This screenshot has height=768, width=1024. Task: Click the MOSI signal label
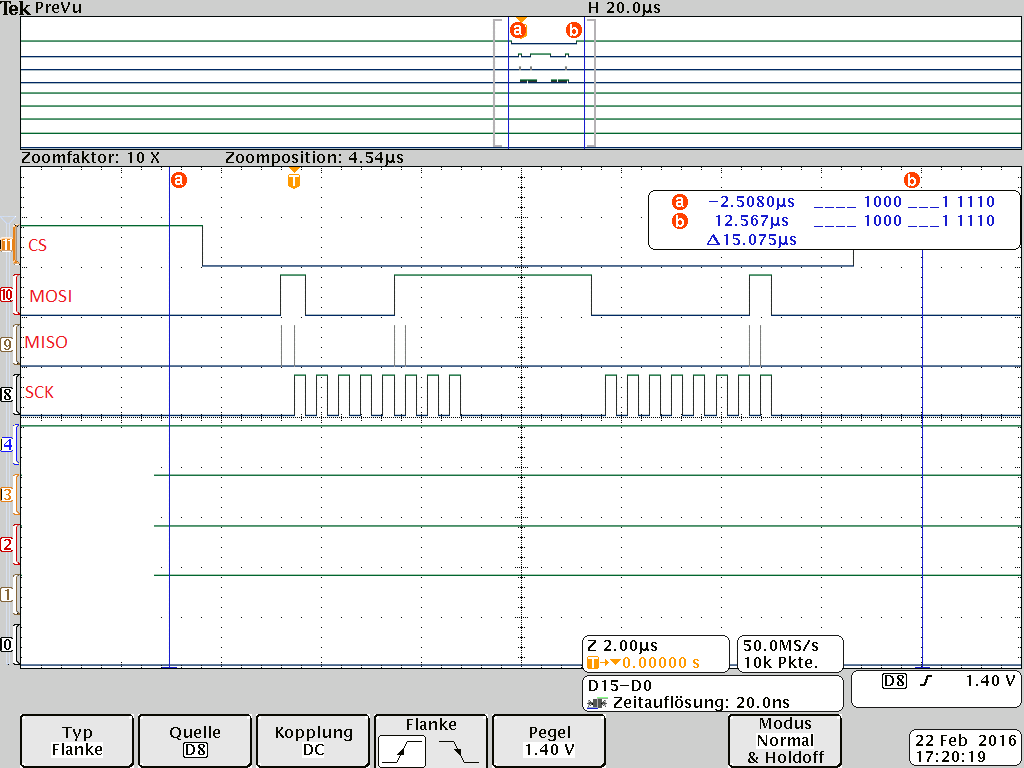pyautogui.click(x=50, y=296)
